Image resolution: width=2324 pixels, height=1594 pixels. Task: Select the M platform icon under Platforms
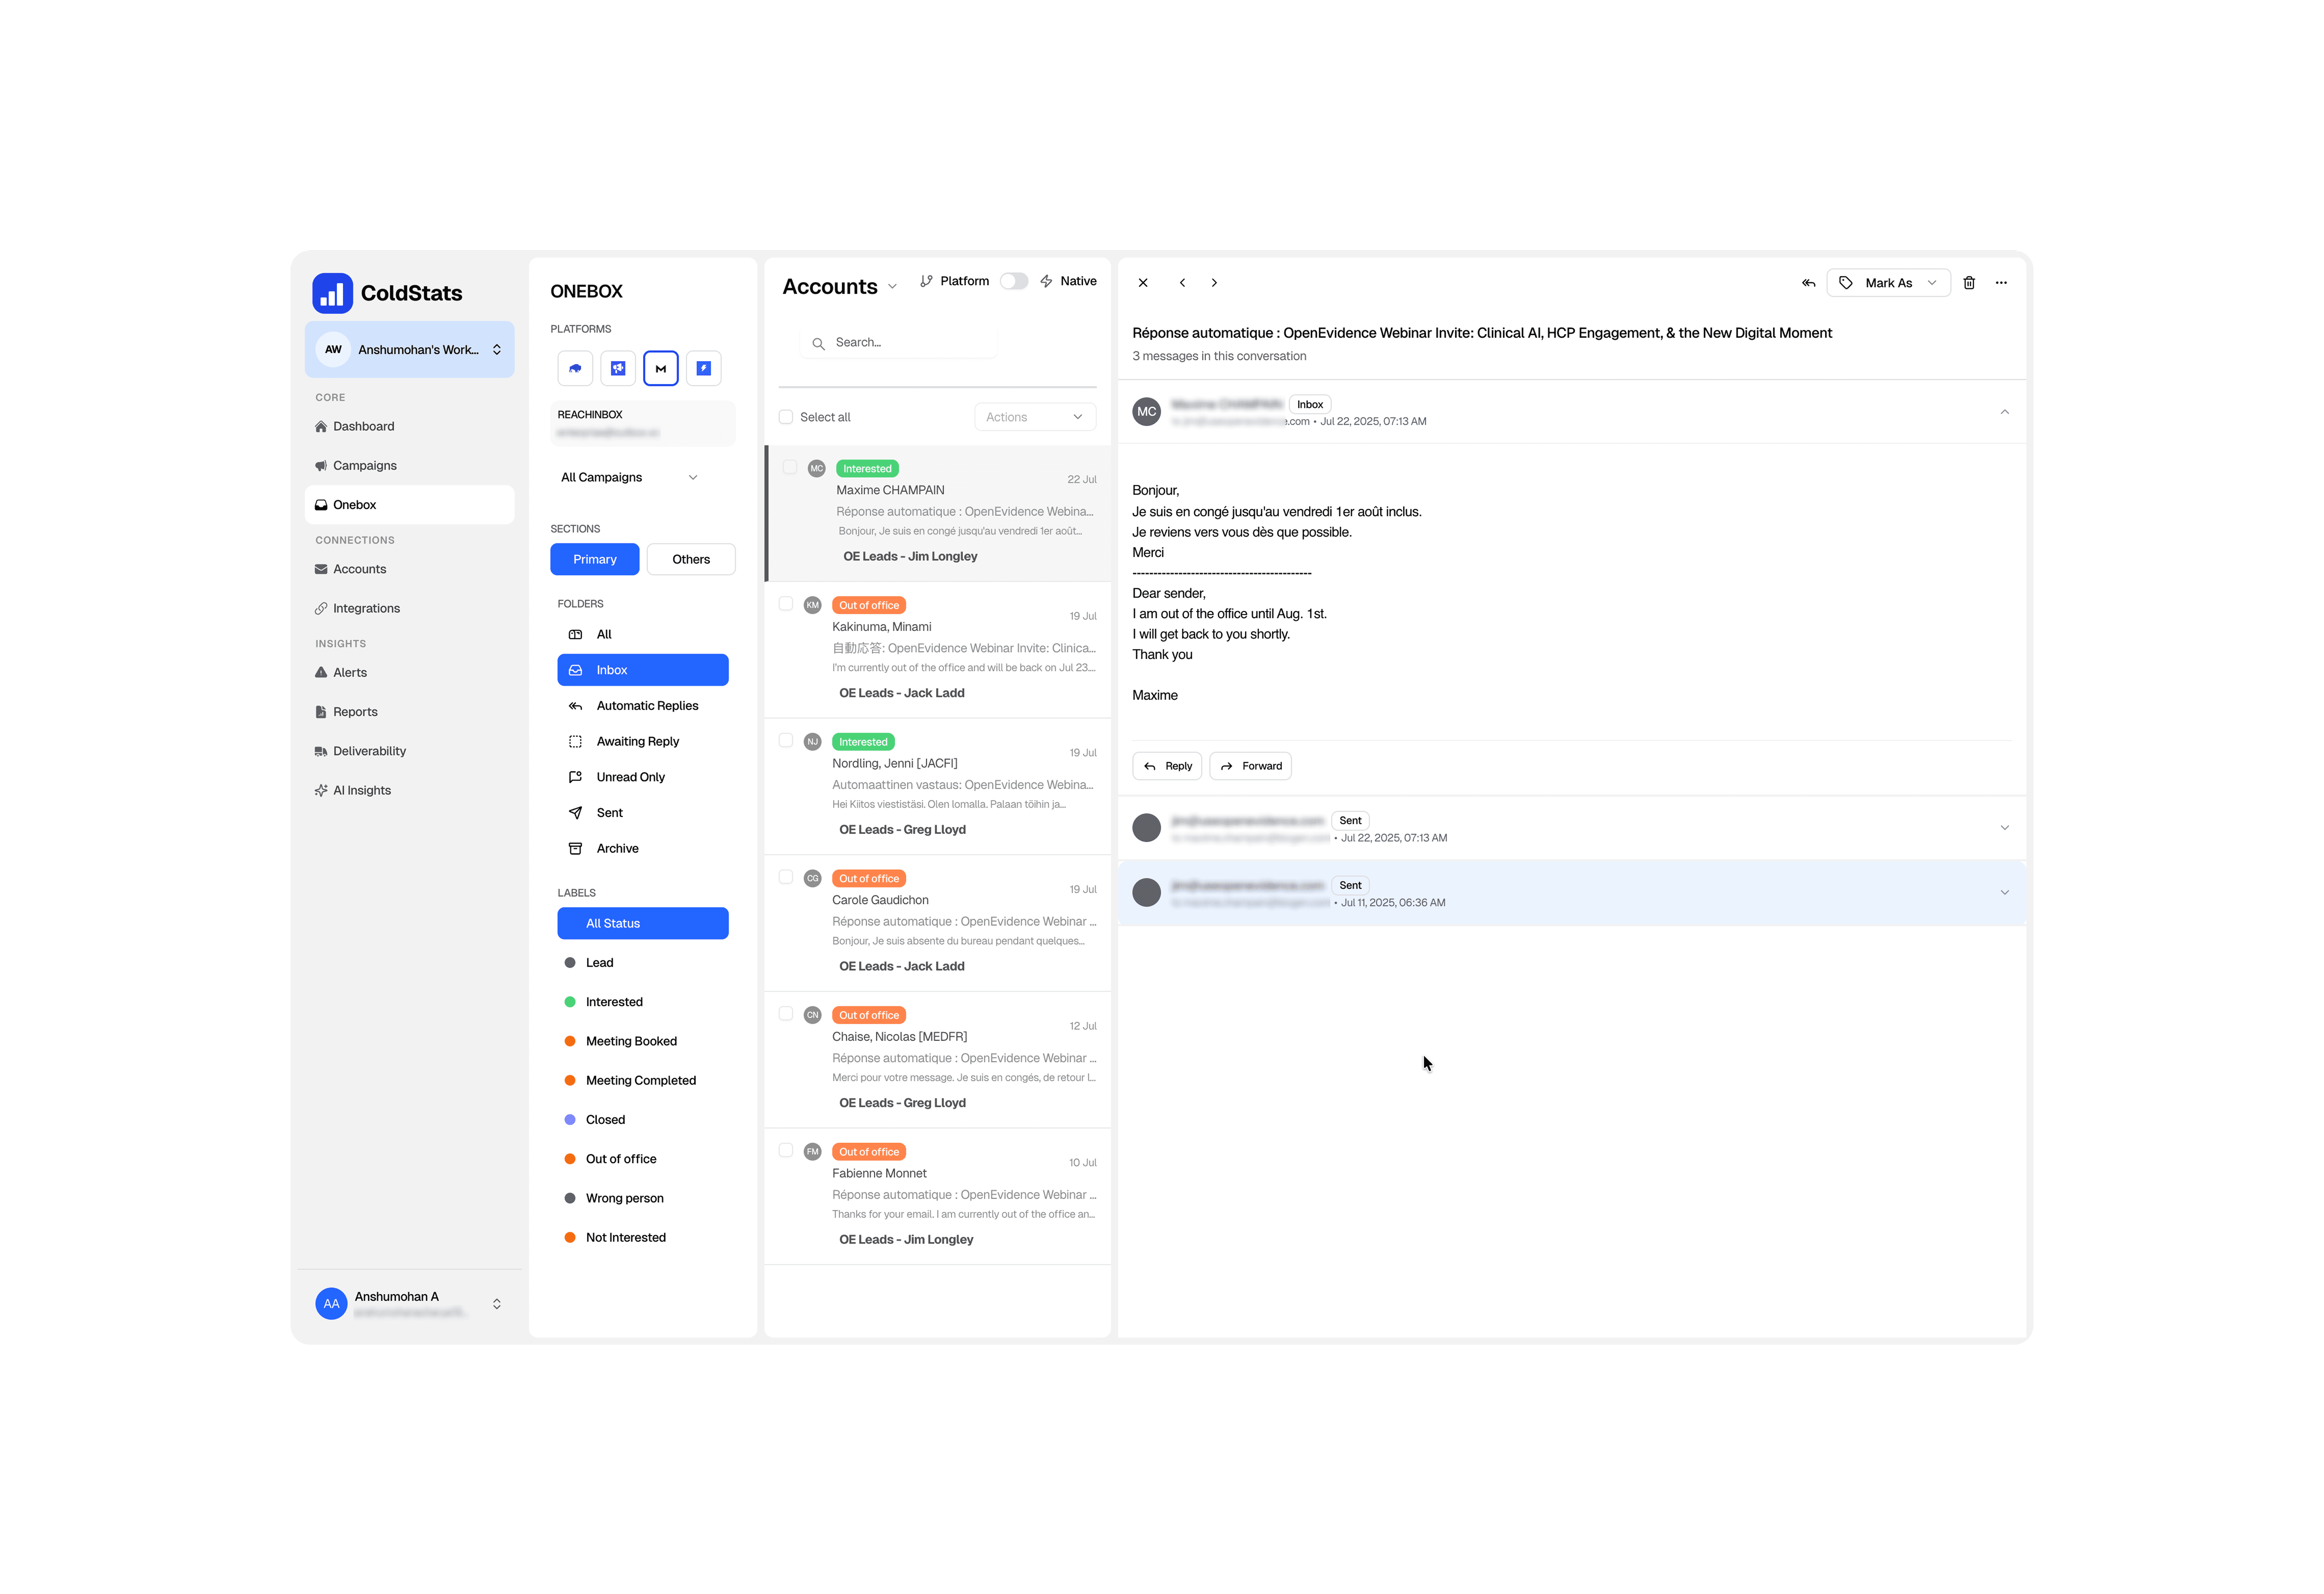(660, 368)
